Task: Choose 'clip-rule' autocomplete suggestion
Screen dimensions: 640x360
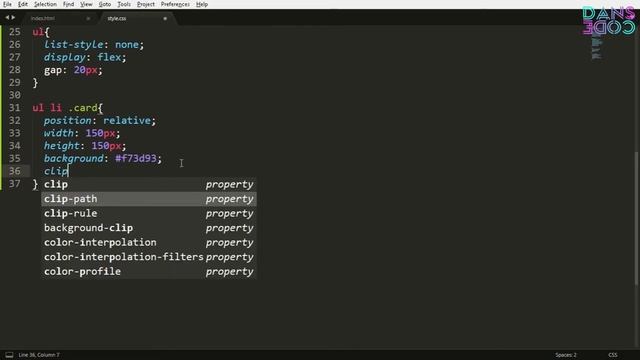Action: 149,213
